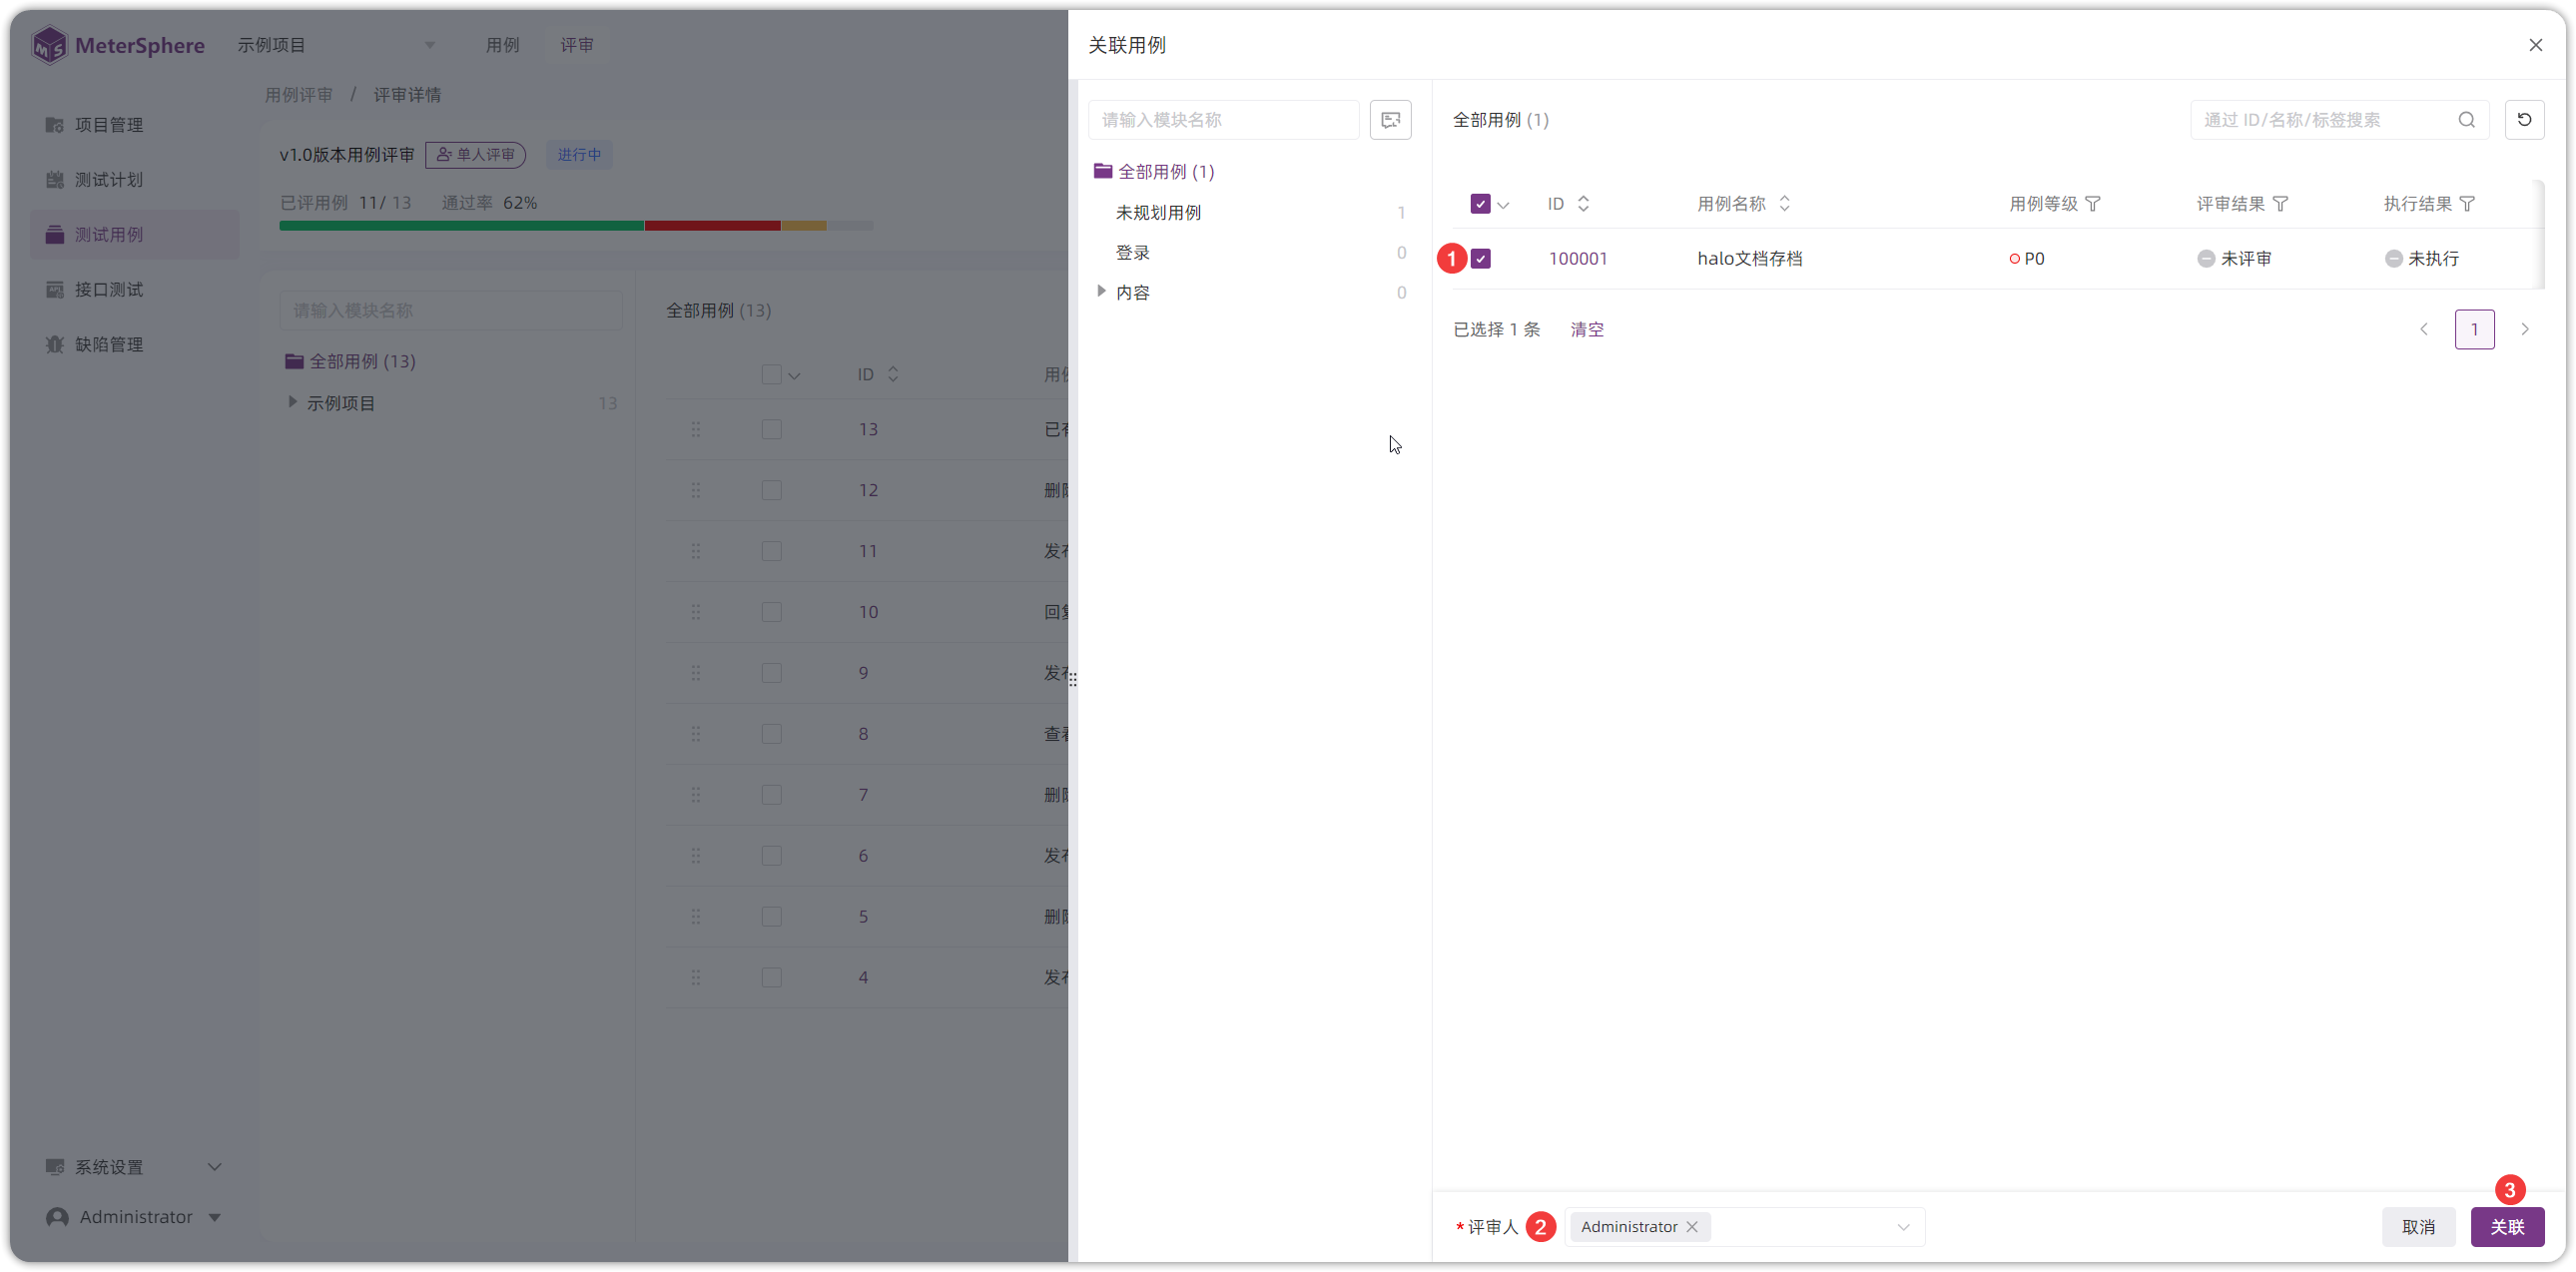The height and width of the screenshot is (1272, 2576).
Task: Open the review result filter icon
Action: [2280, 204]
